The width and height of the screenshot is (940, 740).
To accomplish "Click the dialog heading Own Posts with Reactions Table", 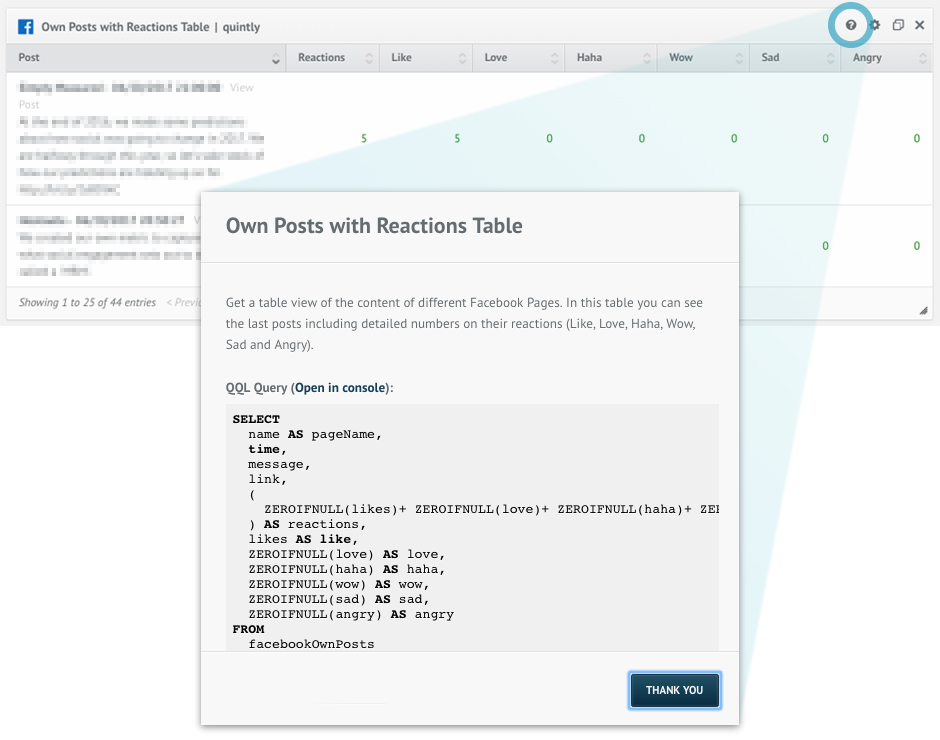I will tap(374, 226).
